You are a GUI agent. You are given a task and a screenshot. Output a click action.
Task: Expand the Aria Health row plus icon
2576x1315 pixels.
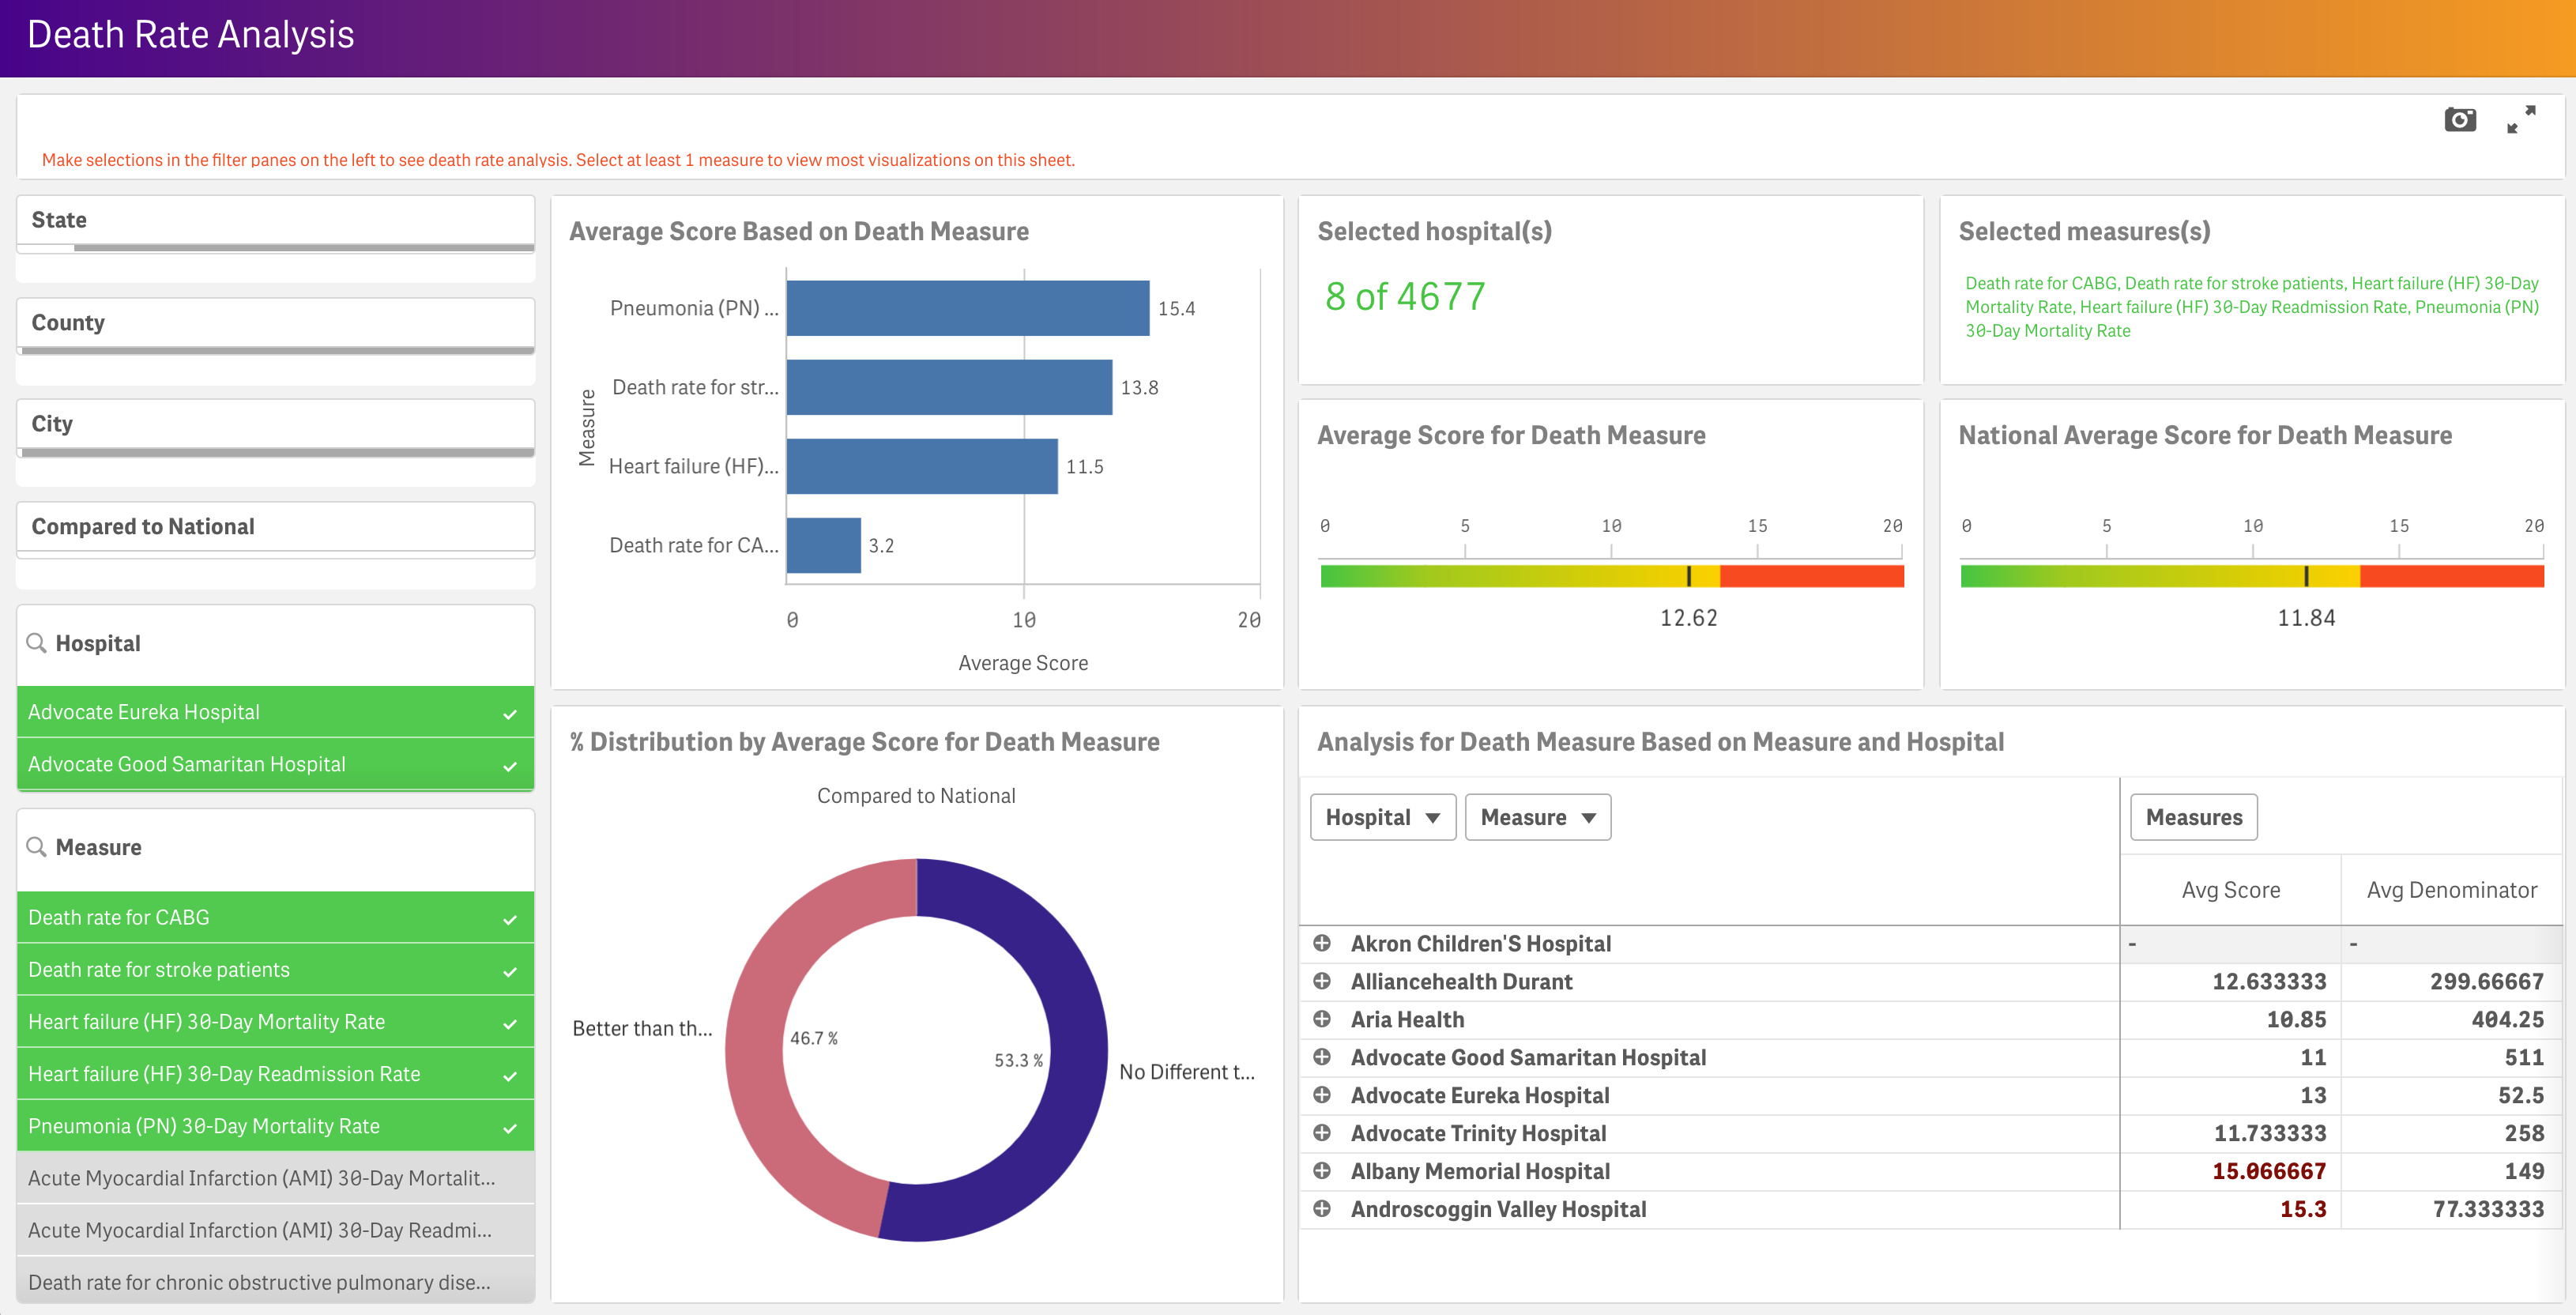pos(1322,1019)
